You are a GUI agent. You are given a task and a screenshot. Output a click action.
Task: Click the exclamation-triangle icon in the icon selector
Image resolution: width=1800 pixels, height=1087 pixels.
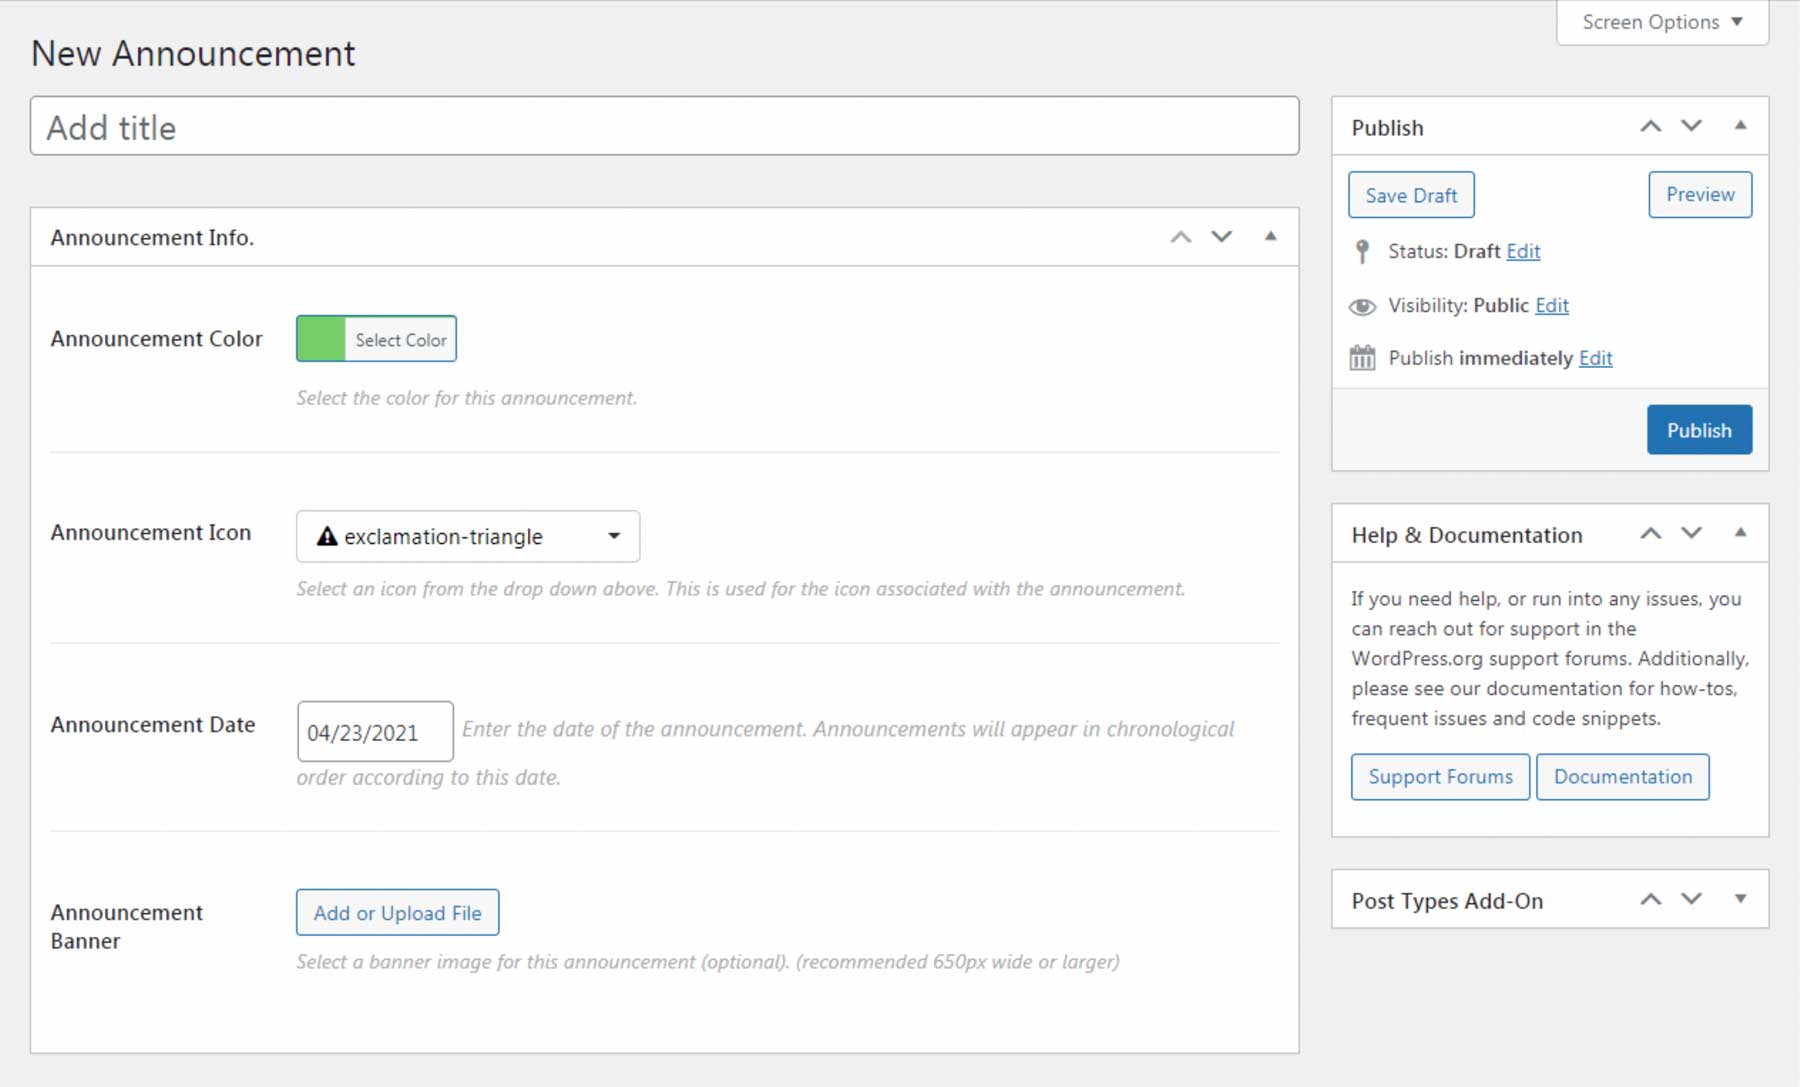click(326, 536)
